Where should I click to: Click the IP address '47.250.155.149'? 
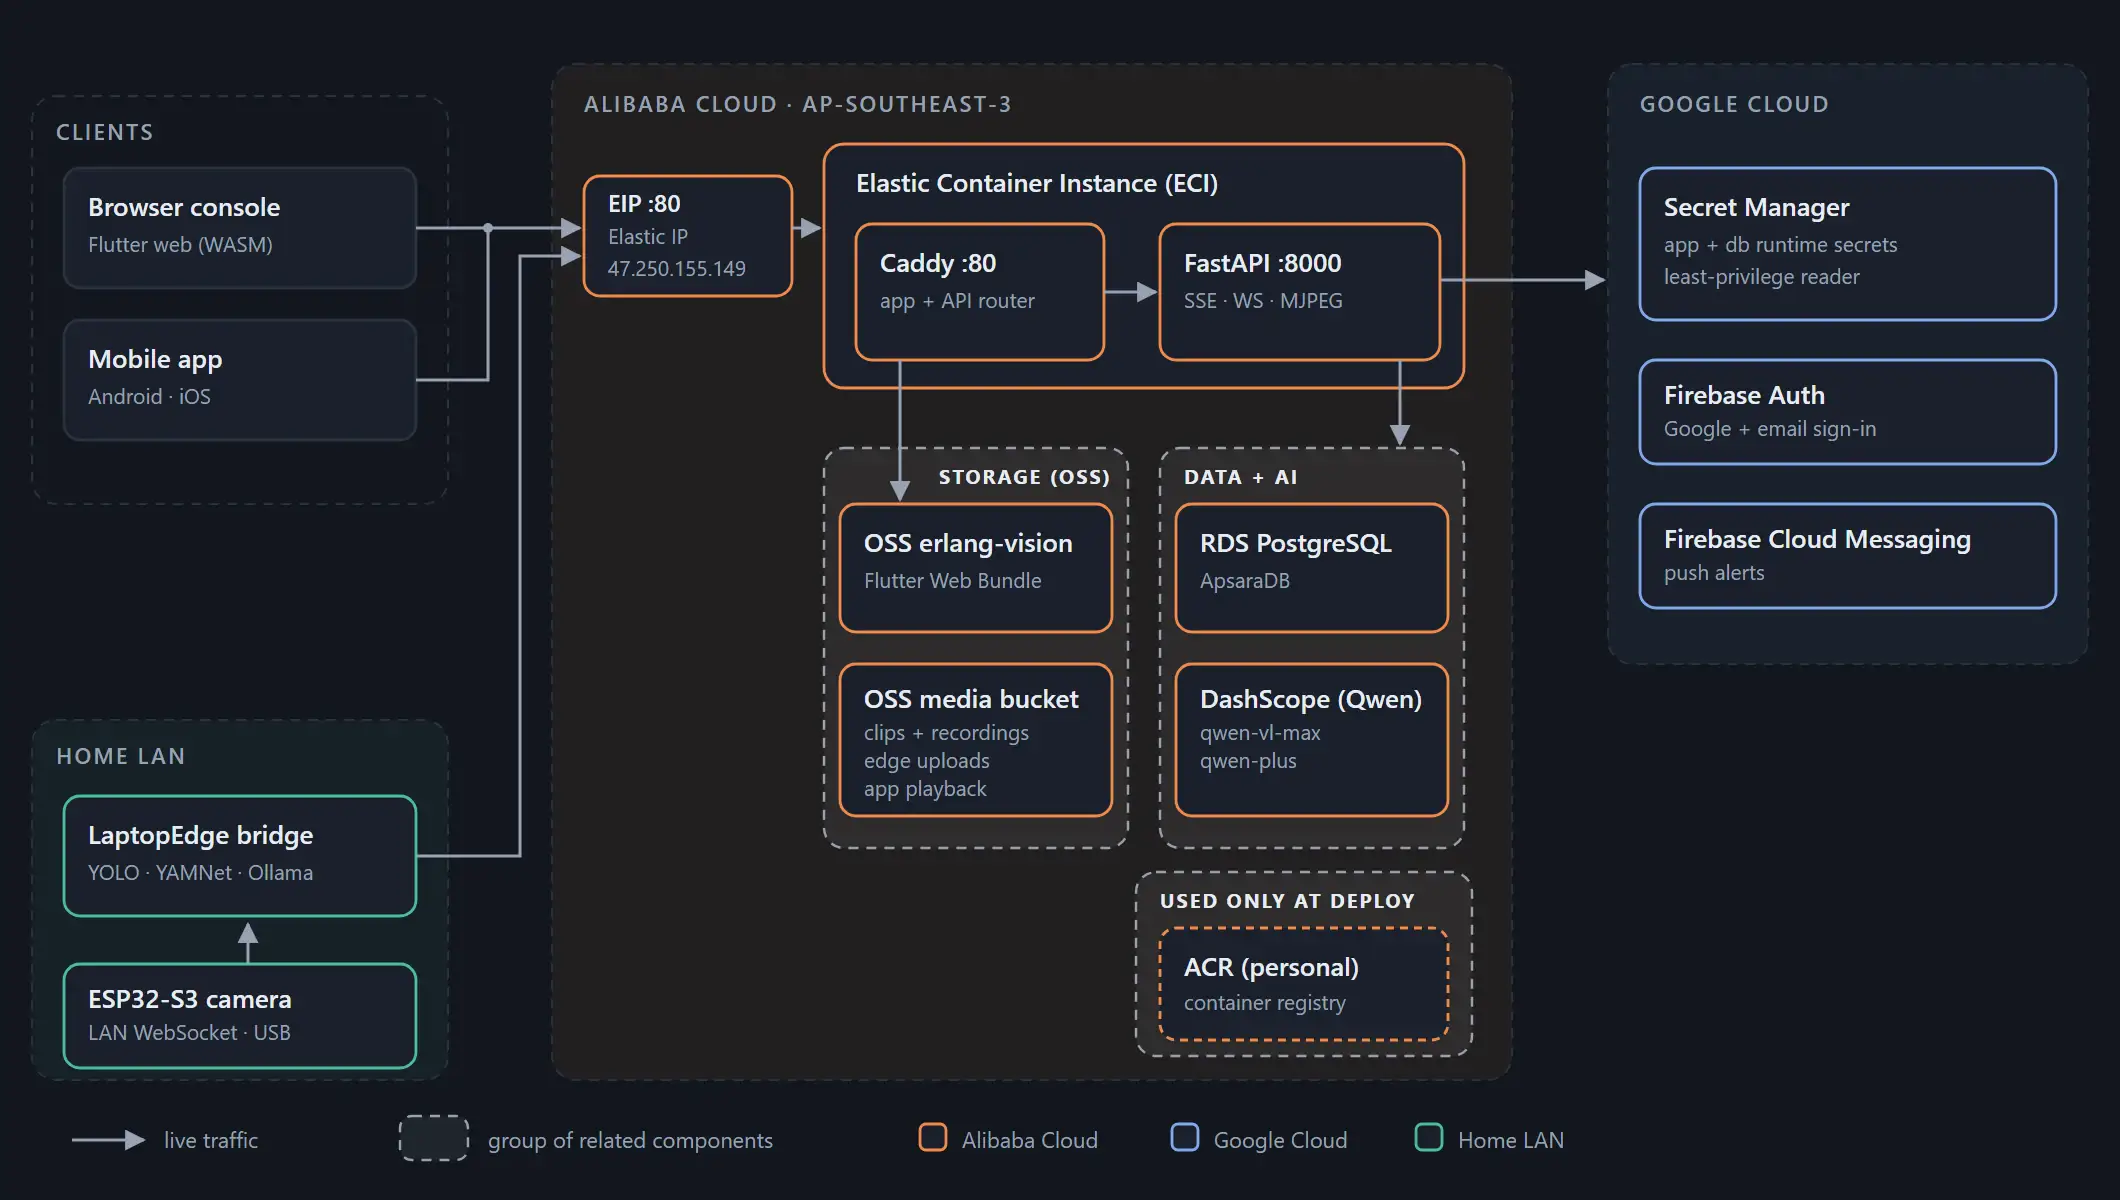(x=677, y=269)
